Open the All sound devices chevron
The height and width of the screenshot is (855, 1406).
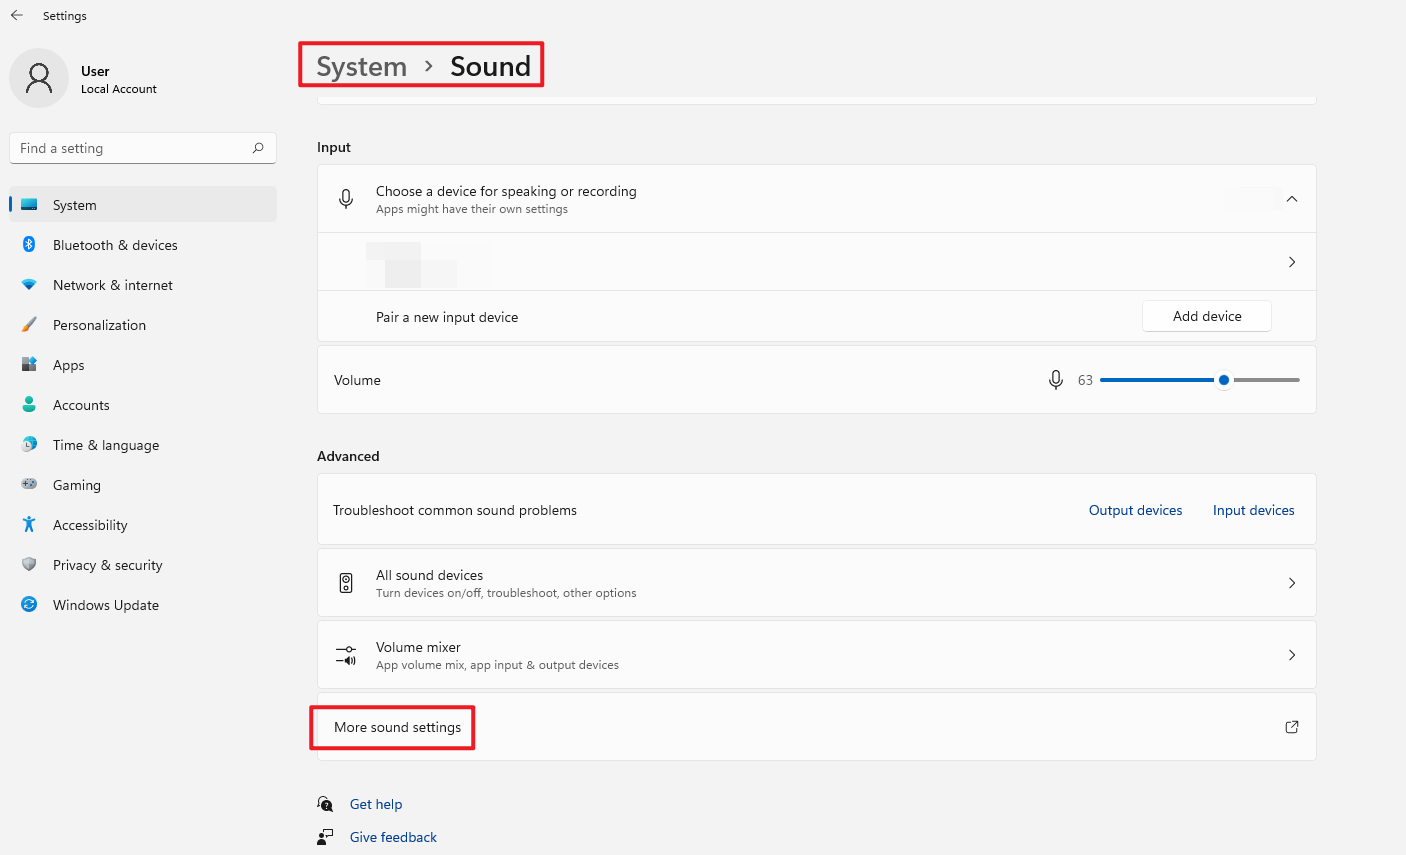point(1291,583)
